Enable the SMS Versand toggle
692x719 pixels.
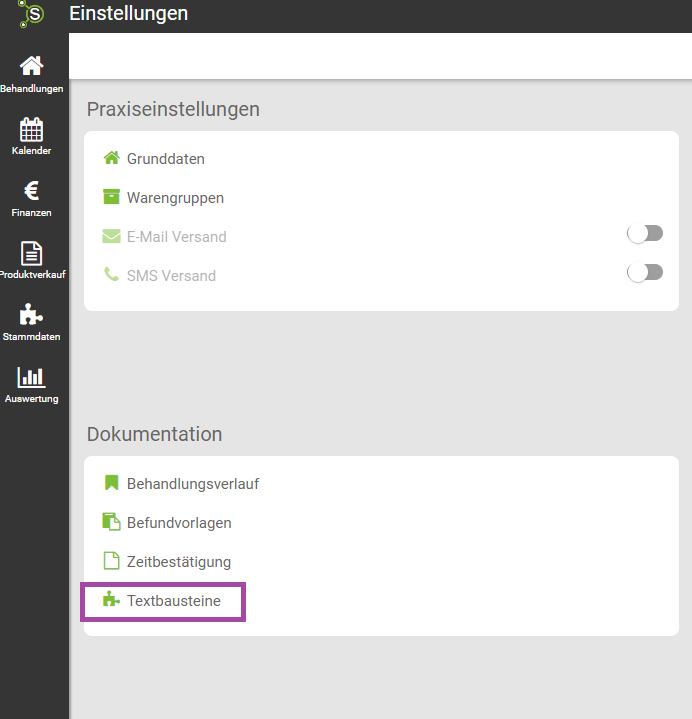[x=645, y=272]
